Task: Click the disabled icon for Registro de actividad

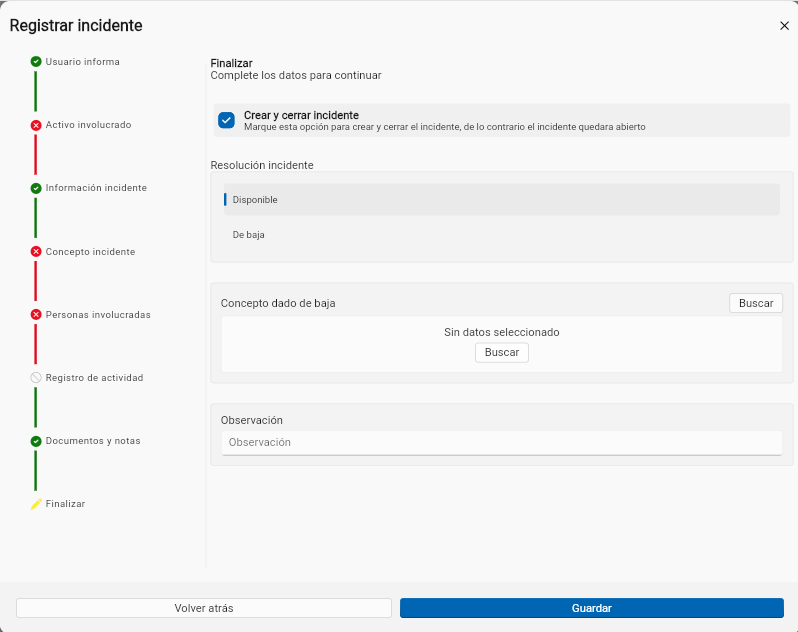Action: pos(36,378)
